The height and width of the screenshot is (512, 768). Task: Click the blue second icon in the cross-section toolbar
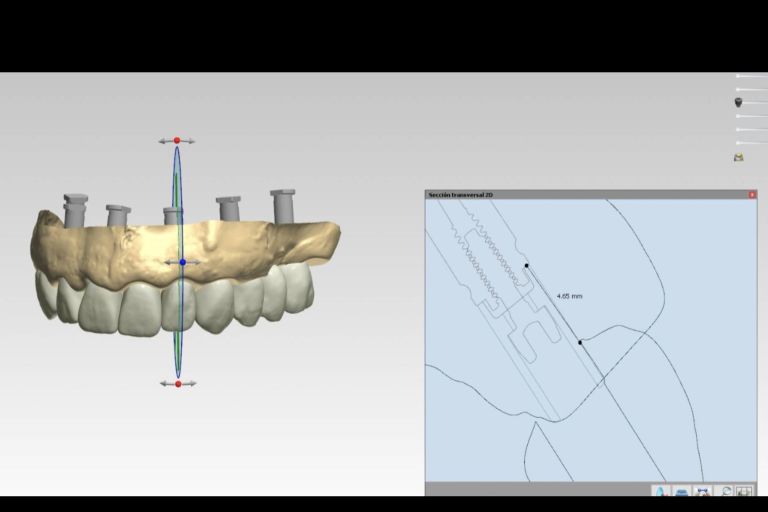click(x=681, y=491)
